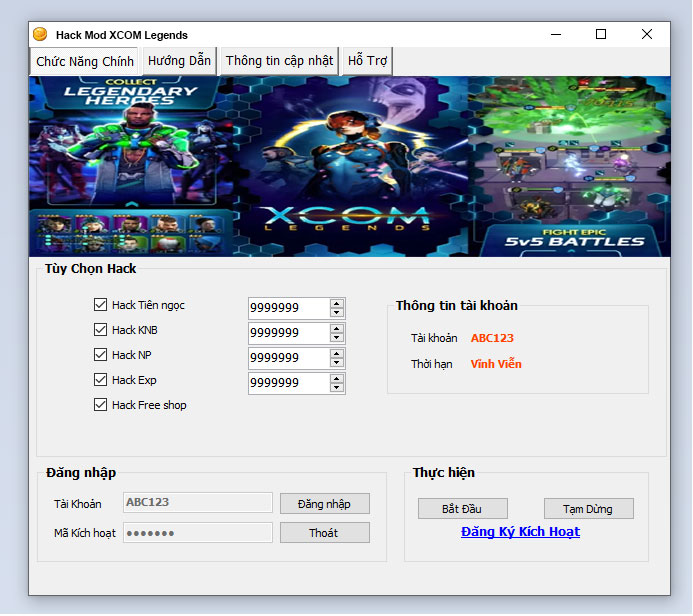Image resolution: width=693 pixels, height=616 pixels.
Task: Lower Hack Exp value using down arrow
Action: click(x=336, y=388)
